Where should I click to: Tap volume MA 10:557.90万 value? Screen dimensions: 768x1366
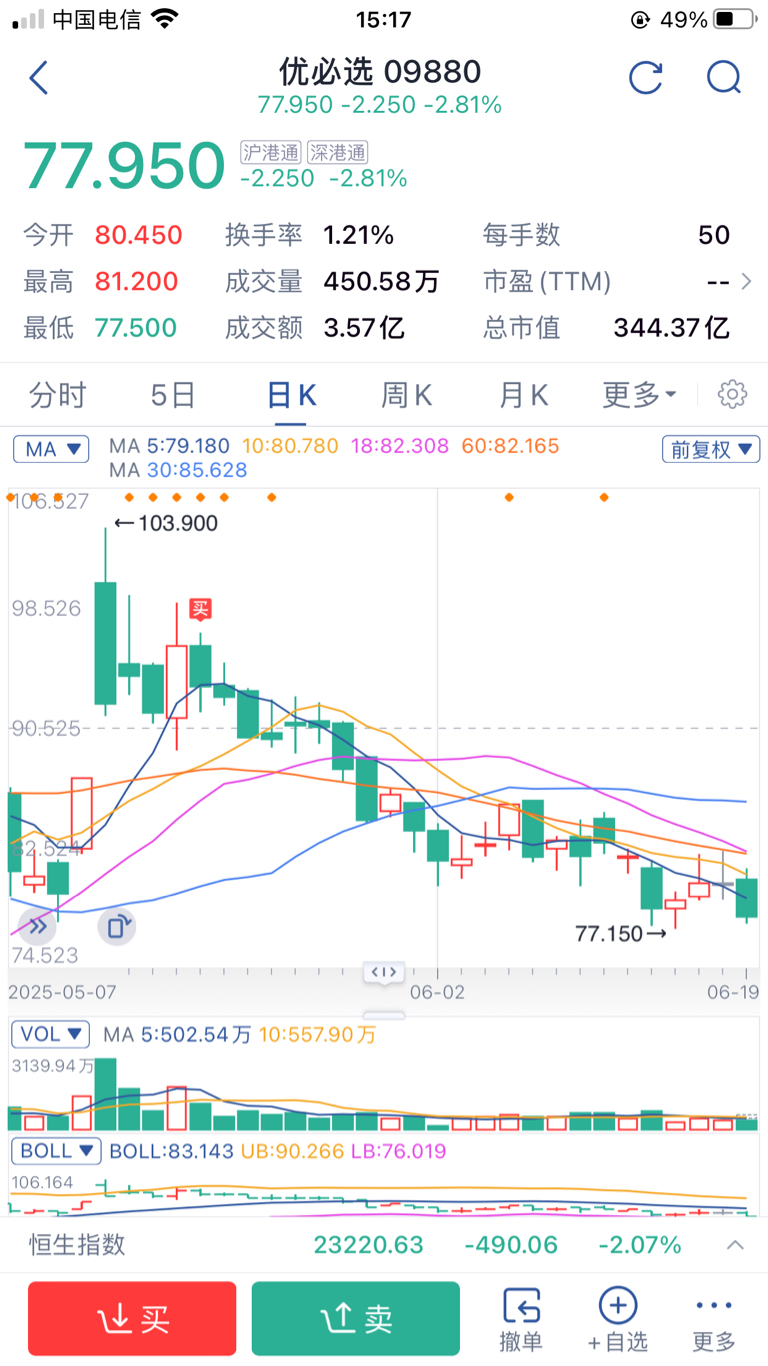pyautogui.click(x=317, y=1034)
